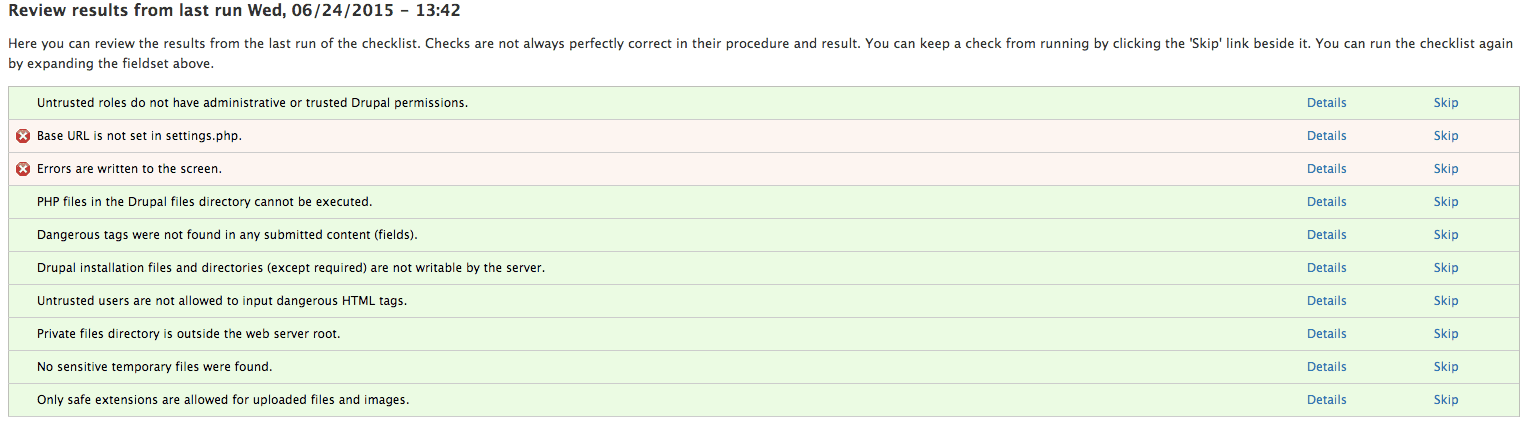Open Details for sensitive temporary files check
Screen dimensions: 1529x431
click(1326, 367)
